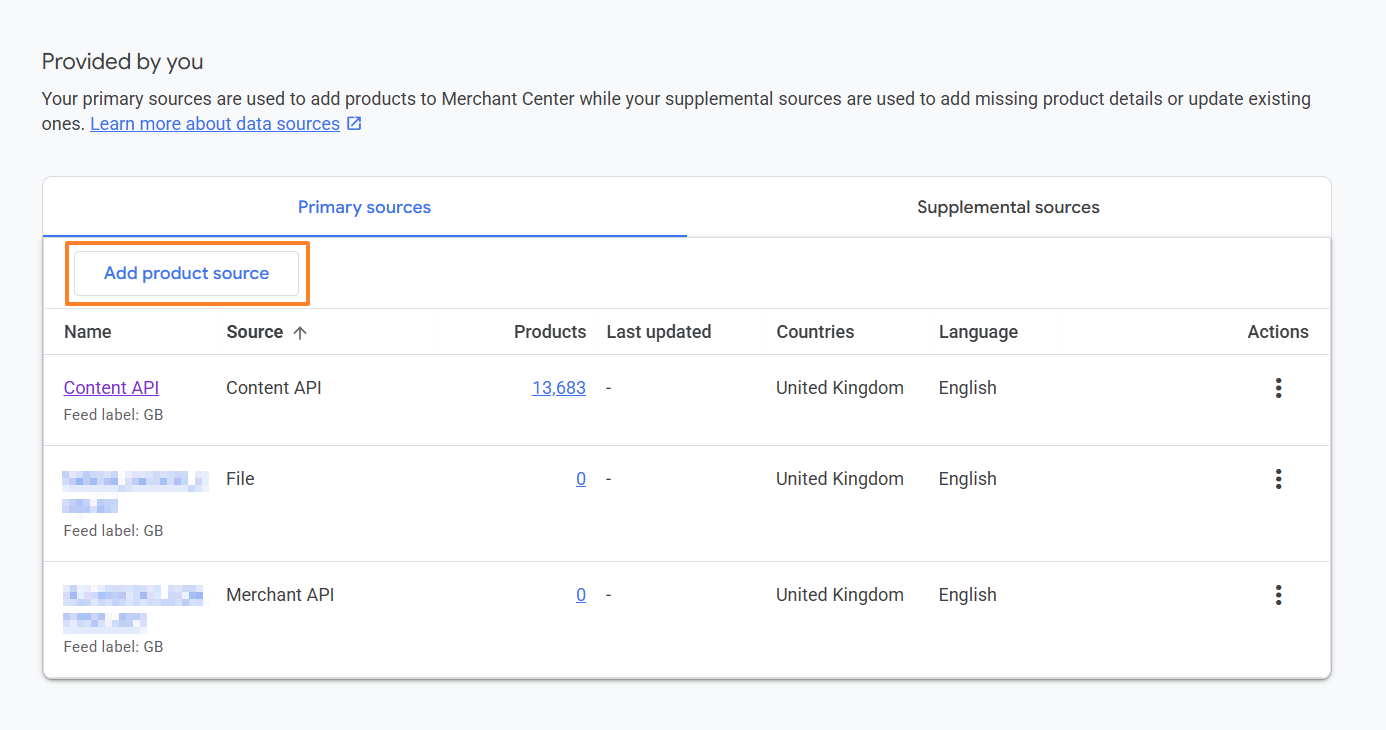Sort table by Products column header
The width and height of the screenshot is (1386, 730).
click(550, 332)
